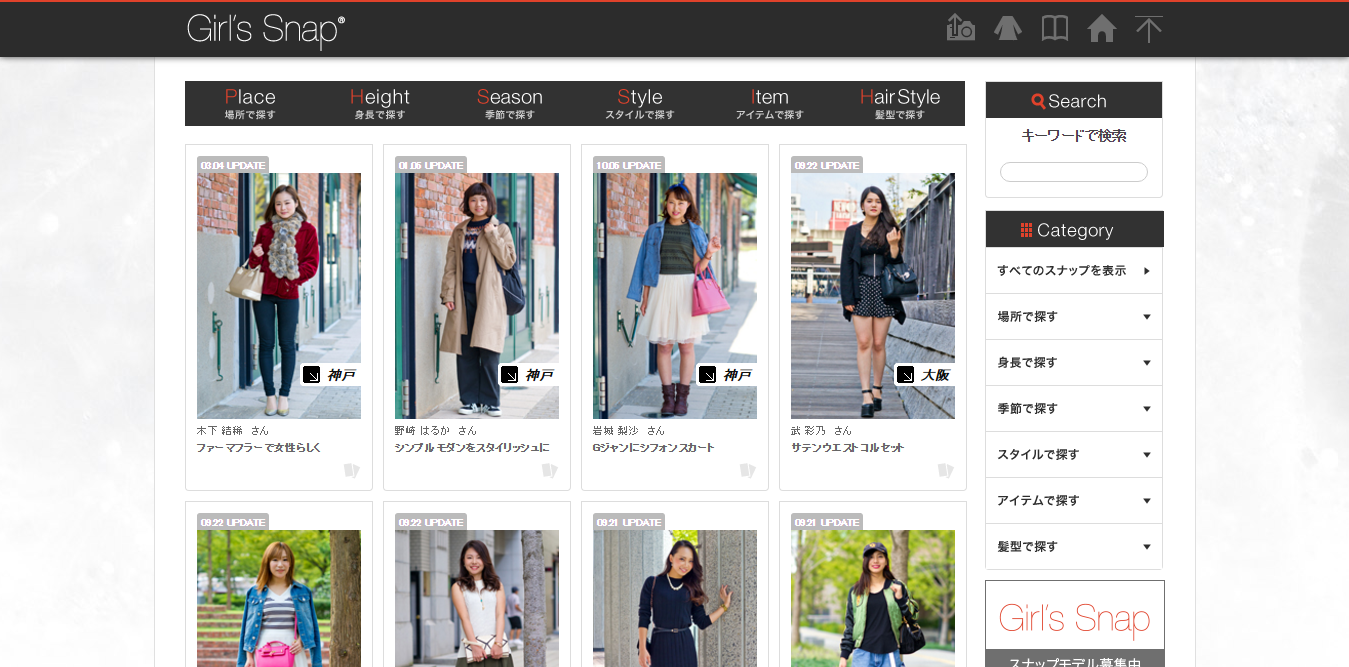Click the name 野崎 はるか さん
1349x667 pixels.
[436, 430]
